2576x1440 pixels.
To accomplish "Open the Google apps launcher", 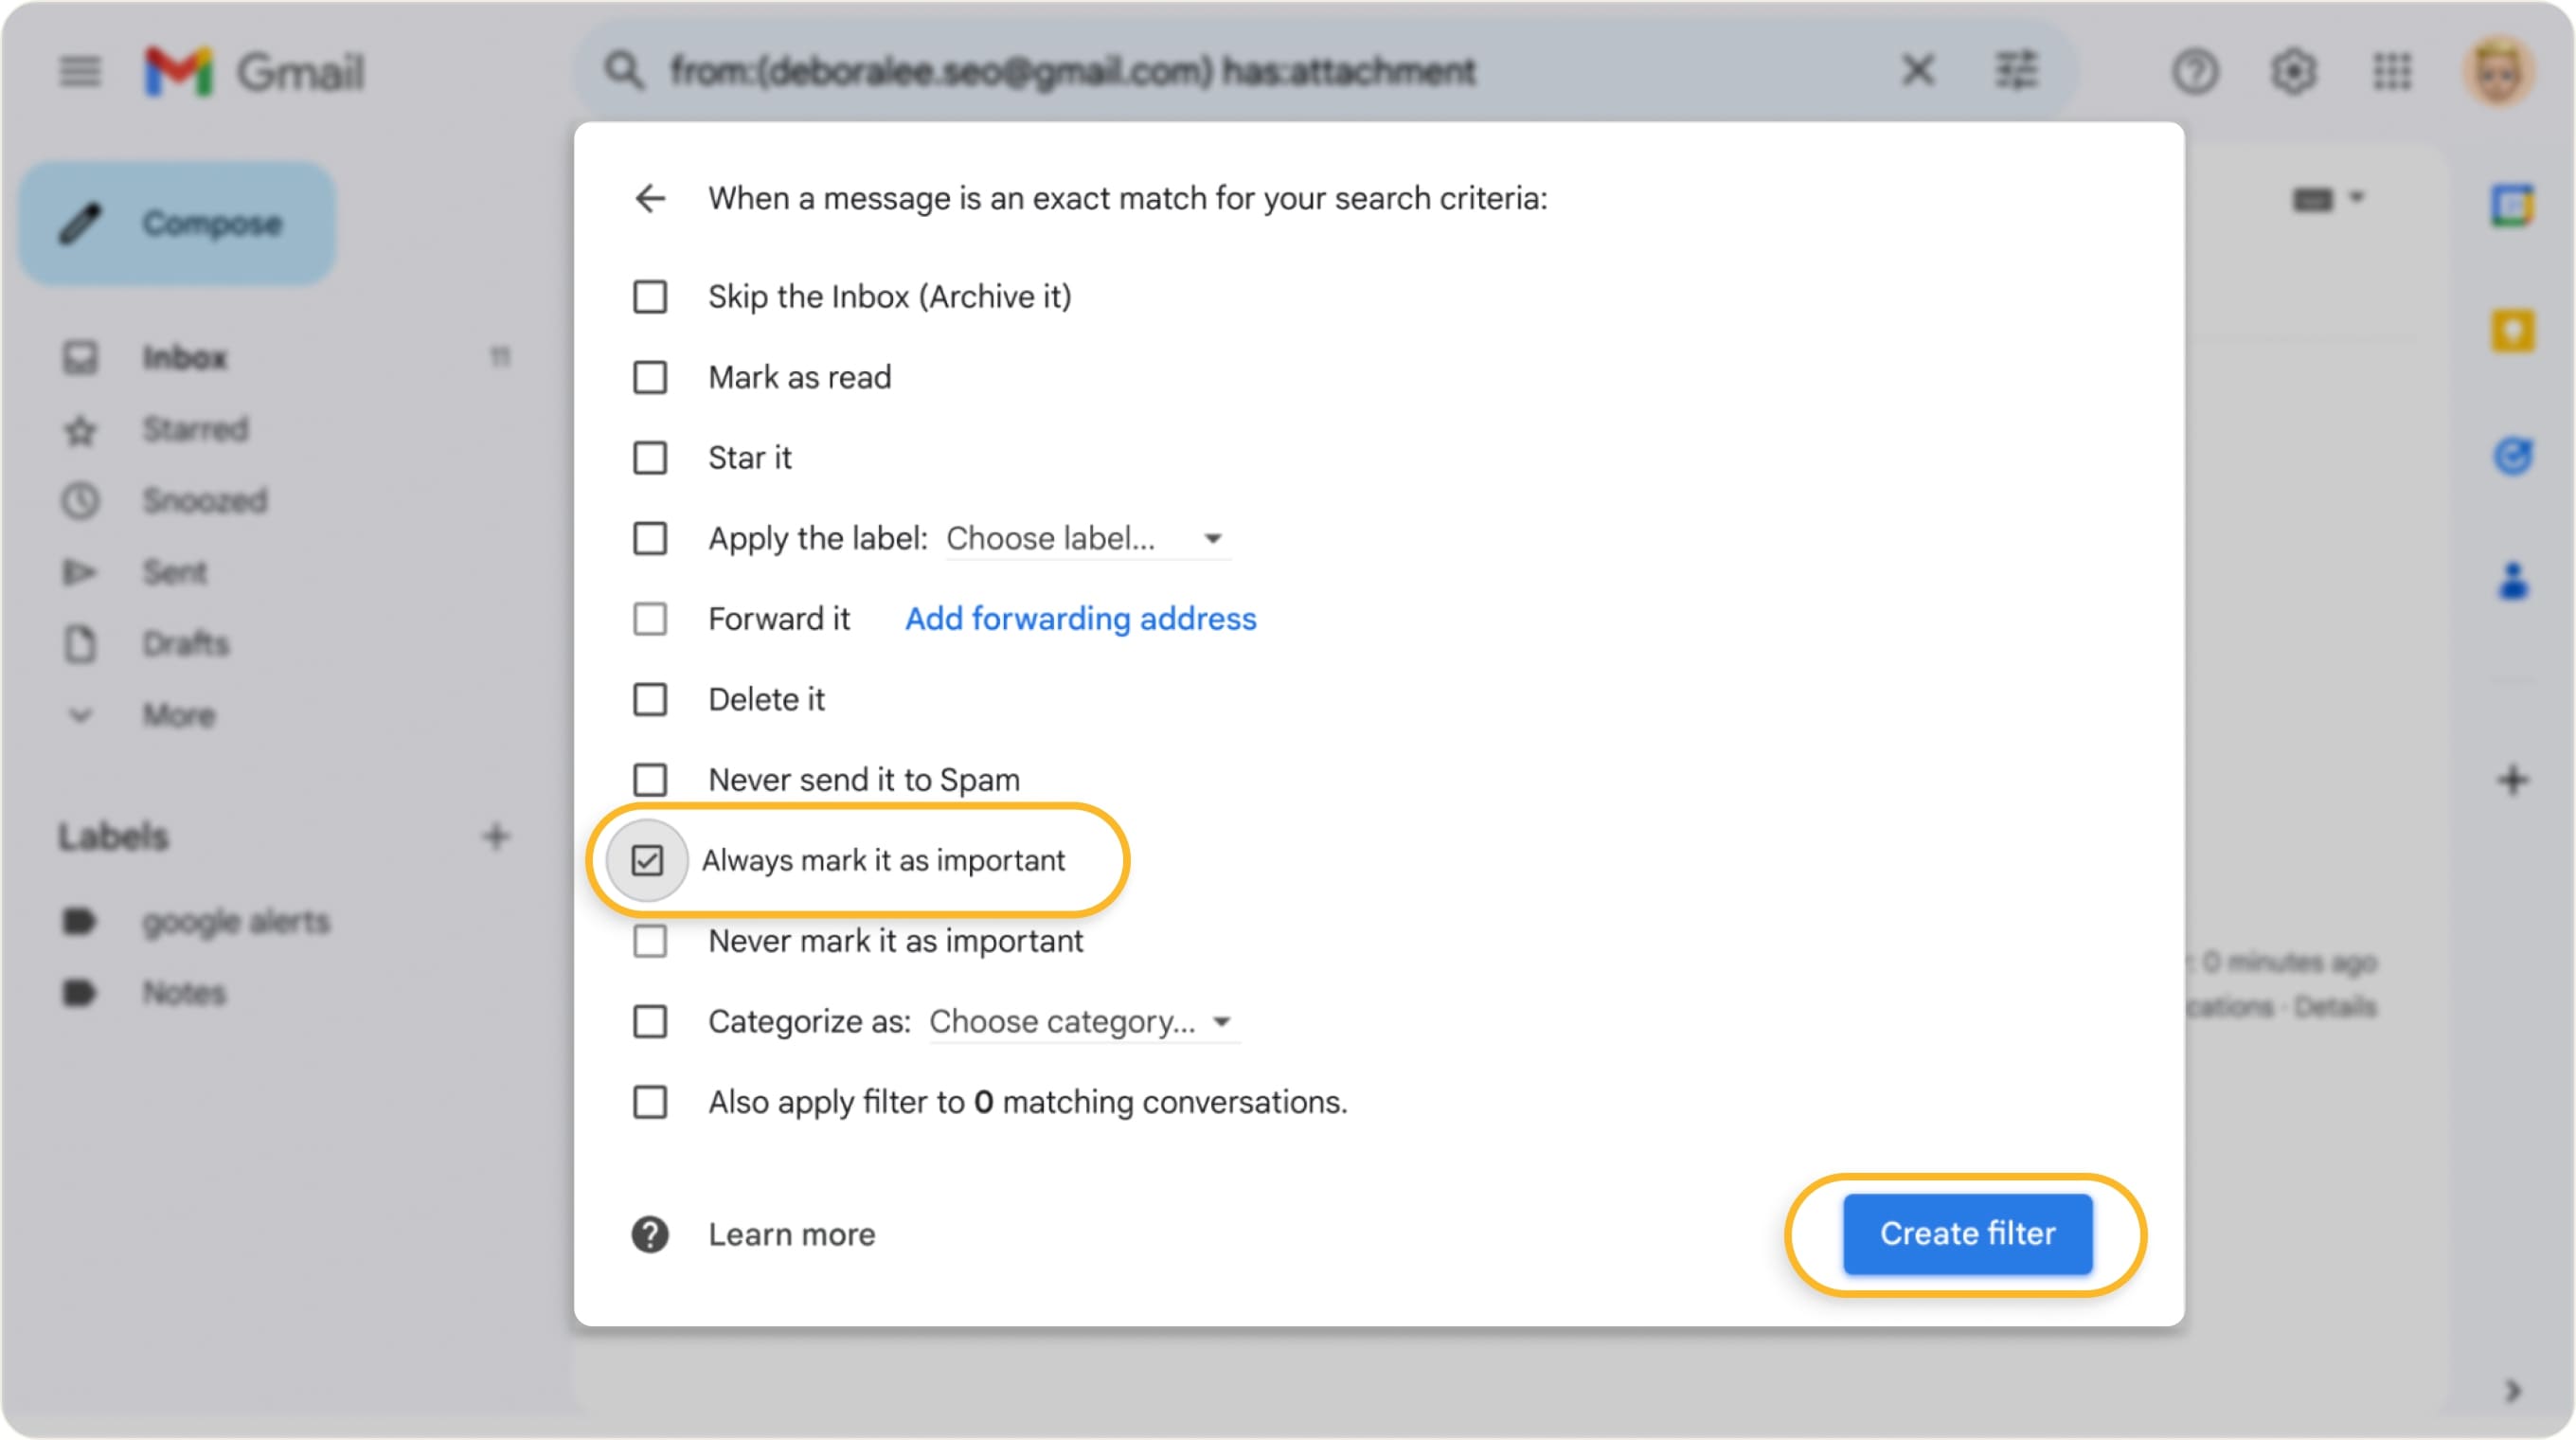I will click(x=2394, y=71).
